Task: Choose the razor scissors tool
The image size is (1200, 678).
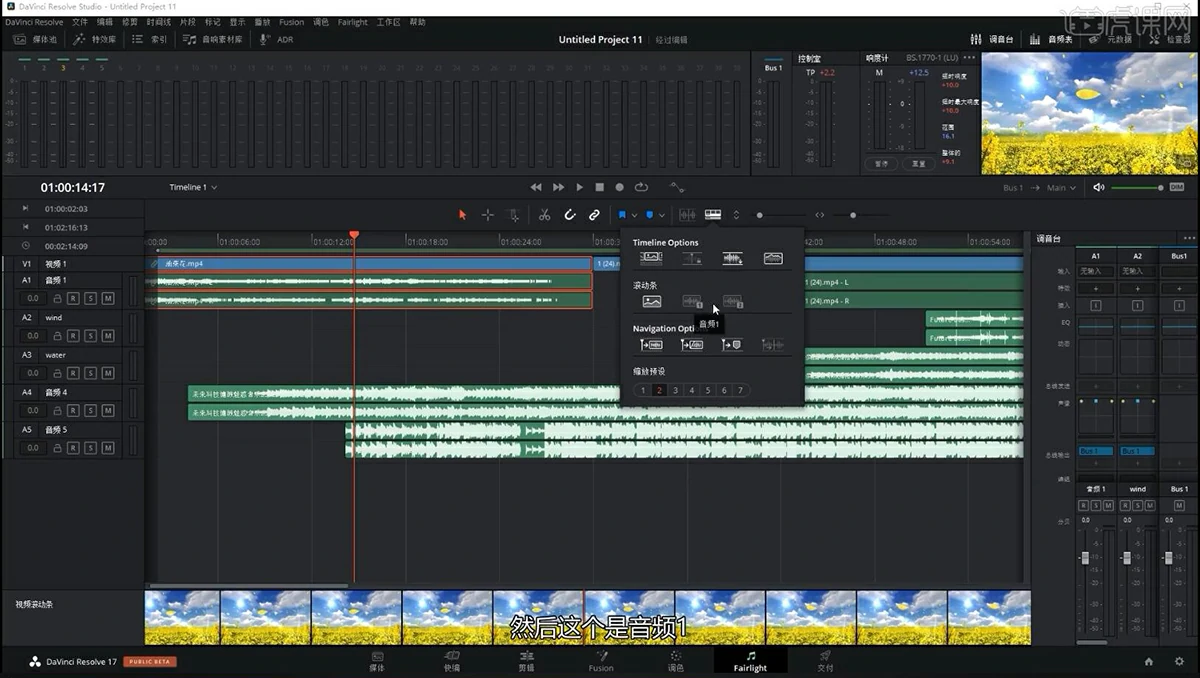Action: click(x=544, y=215)
